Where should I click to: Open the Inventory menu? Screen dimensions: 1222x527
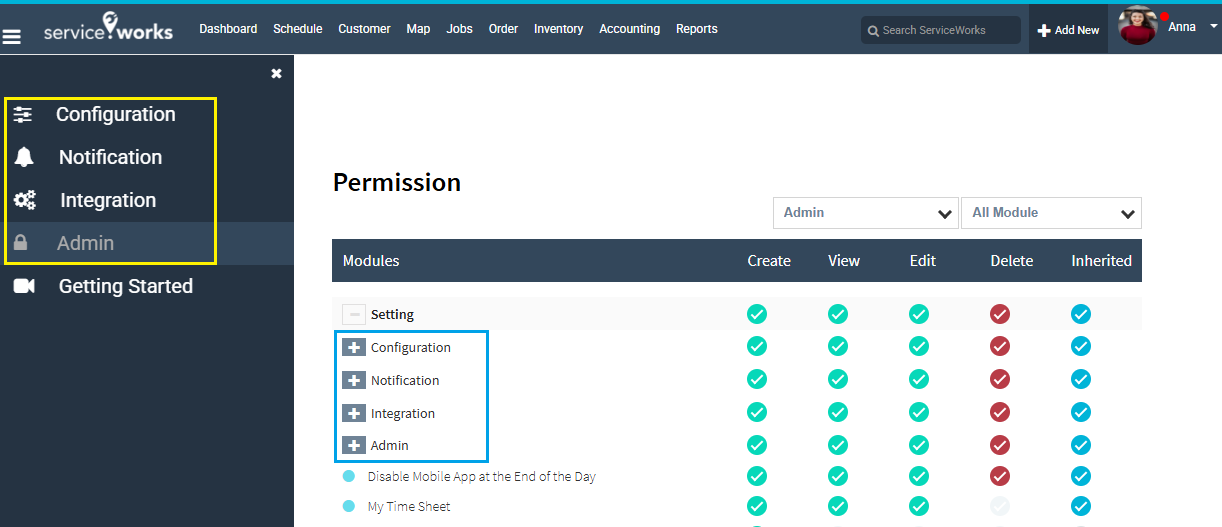click(x=558, y=29)
